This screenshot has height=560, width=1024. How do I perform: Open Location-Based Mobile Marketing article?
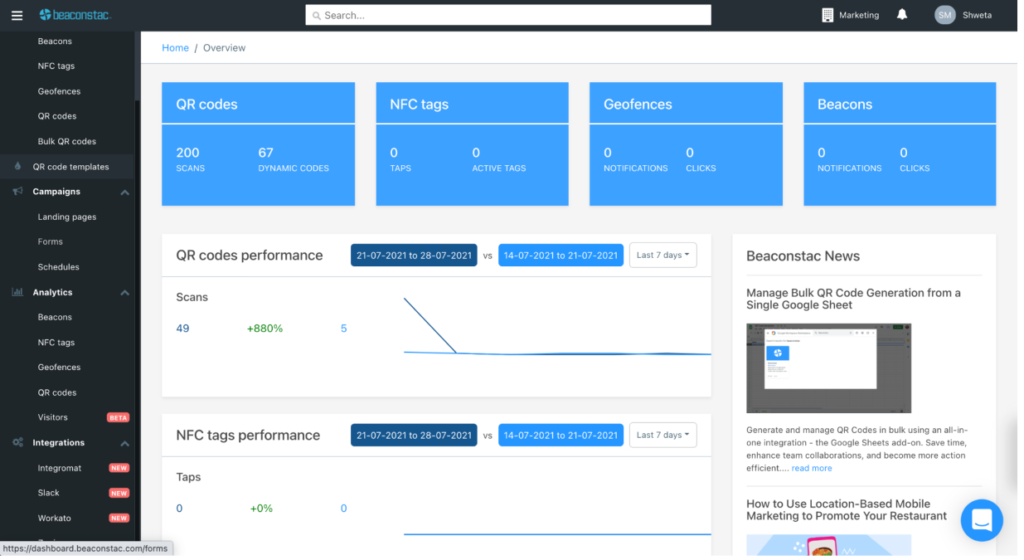click(x=846, y=510)
